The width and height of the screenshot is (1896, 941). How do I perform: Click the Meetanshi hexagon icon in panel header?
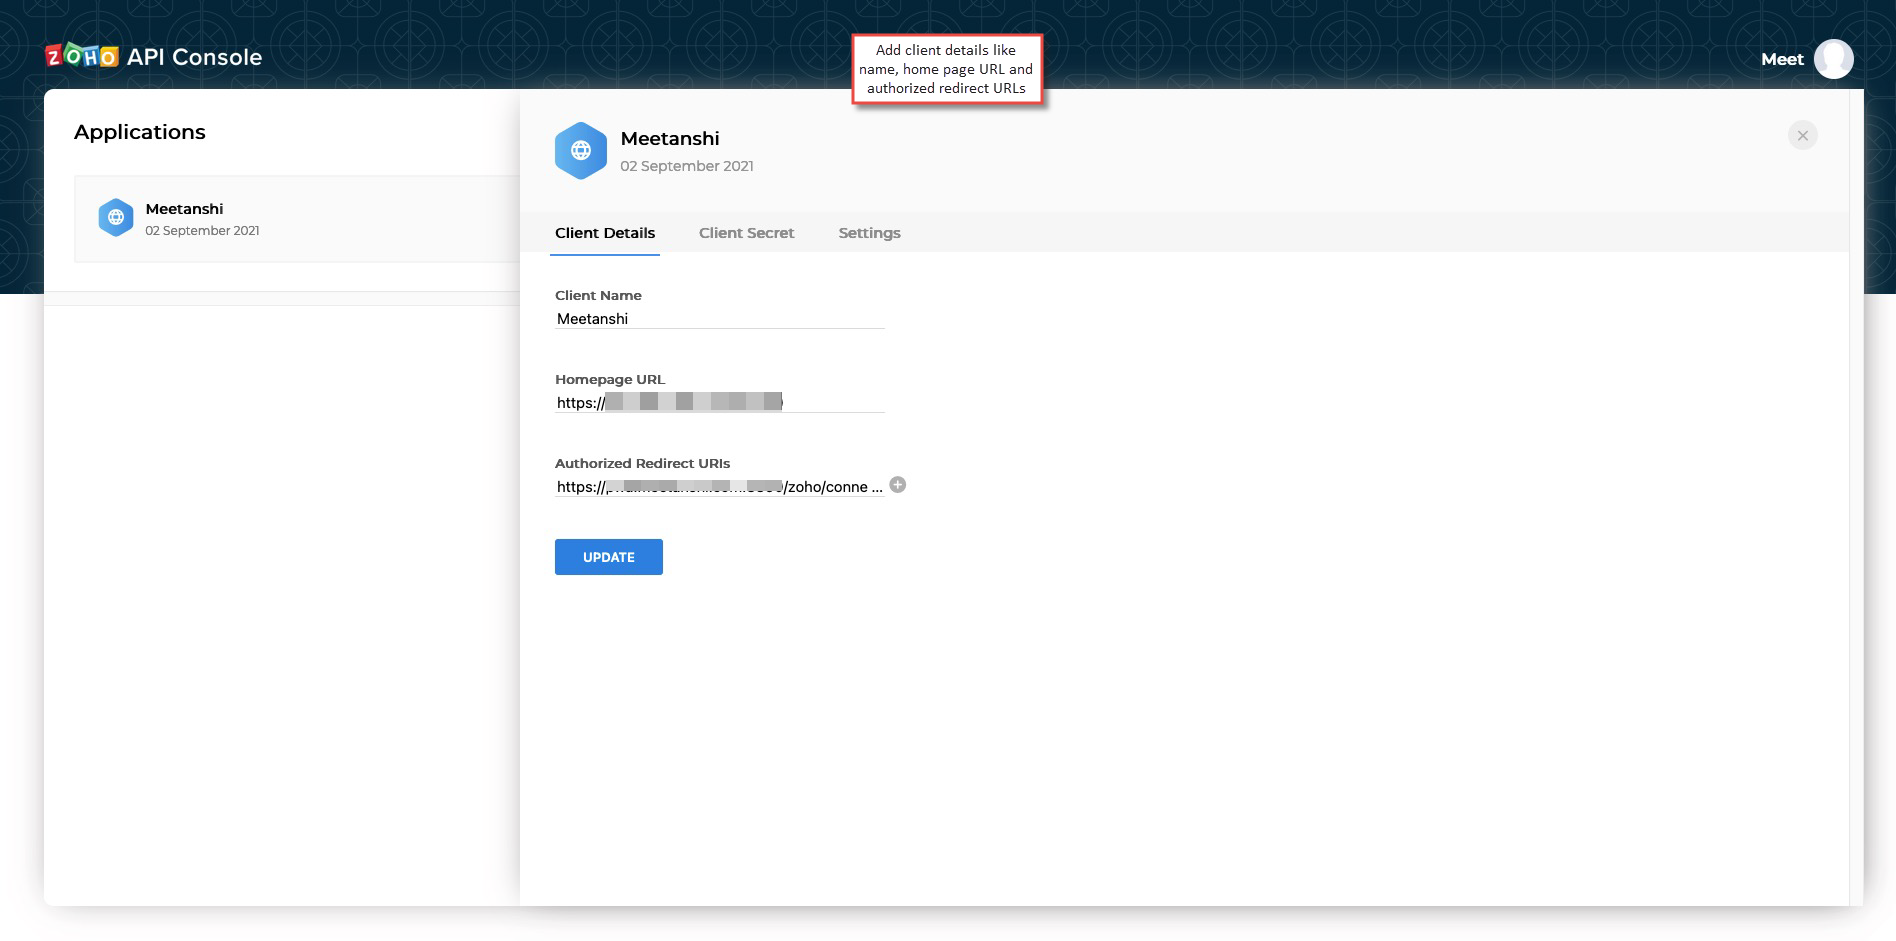pyautogui.click(x=581, y=151)
